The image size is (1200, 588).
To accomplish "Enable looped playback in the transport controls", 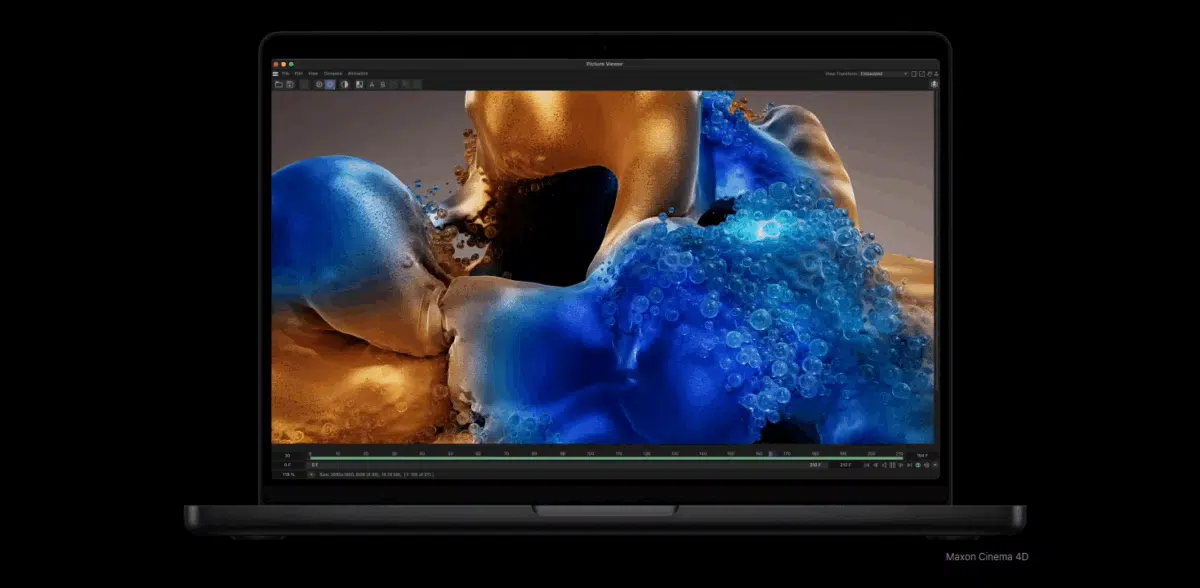I will [917, 465].
